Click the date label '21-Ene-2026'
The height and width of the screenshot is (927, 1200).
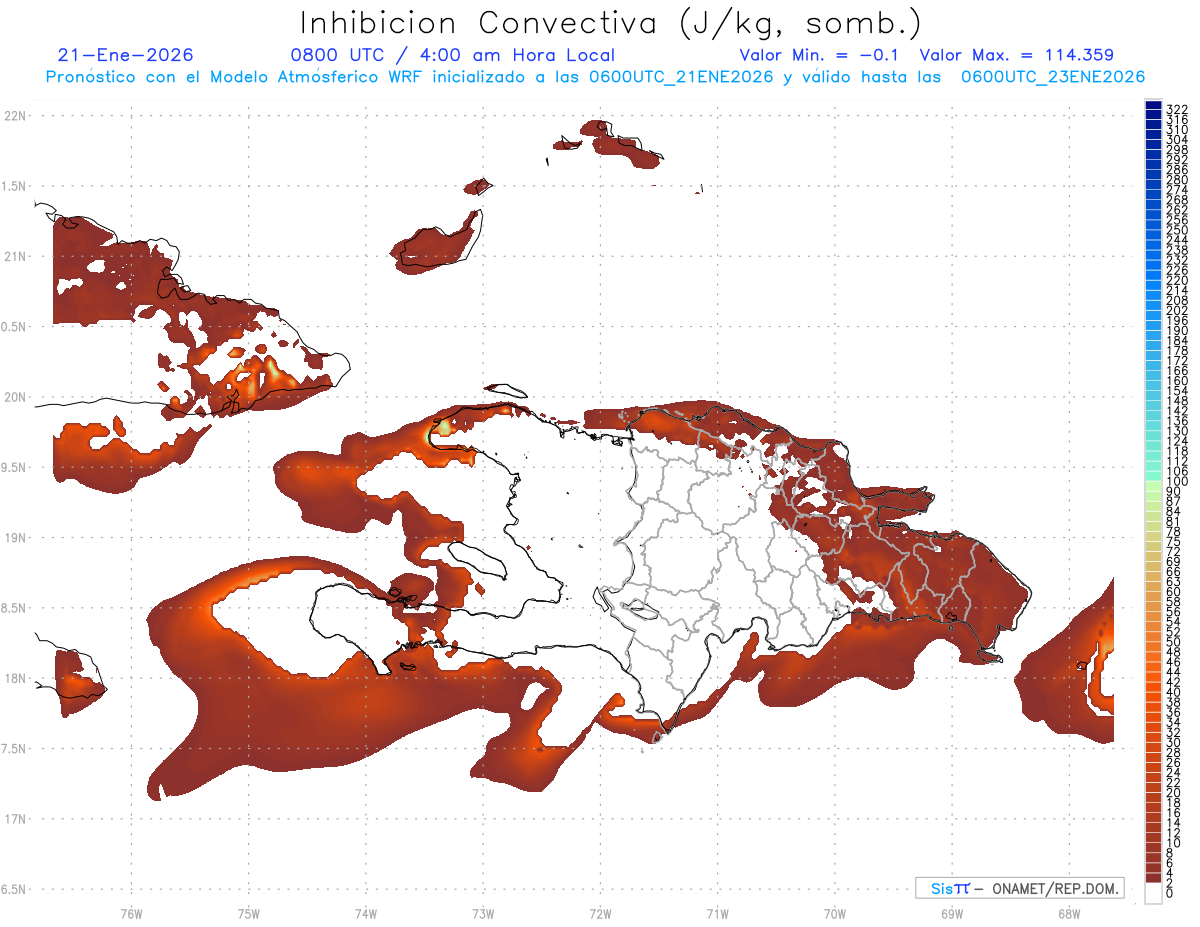click(x=125, y=55)
